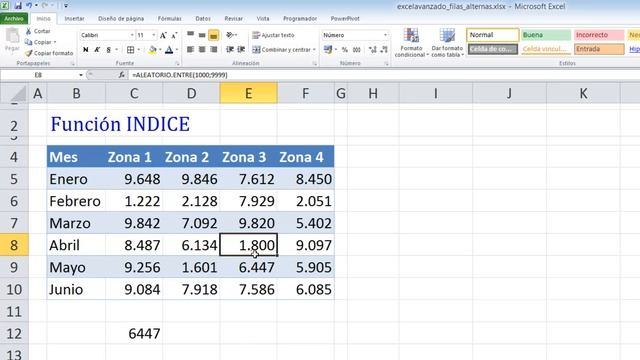Image resolution: width=640 pixels, height=360 pixels.
Task: Click the text orientation icon
Action: click(x=230, y=35)
